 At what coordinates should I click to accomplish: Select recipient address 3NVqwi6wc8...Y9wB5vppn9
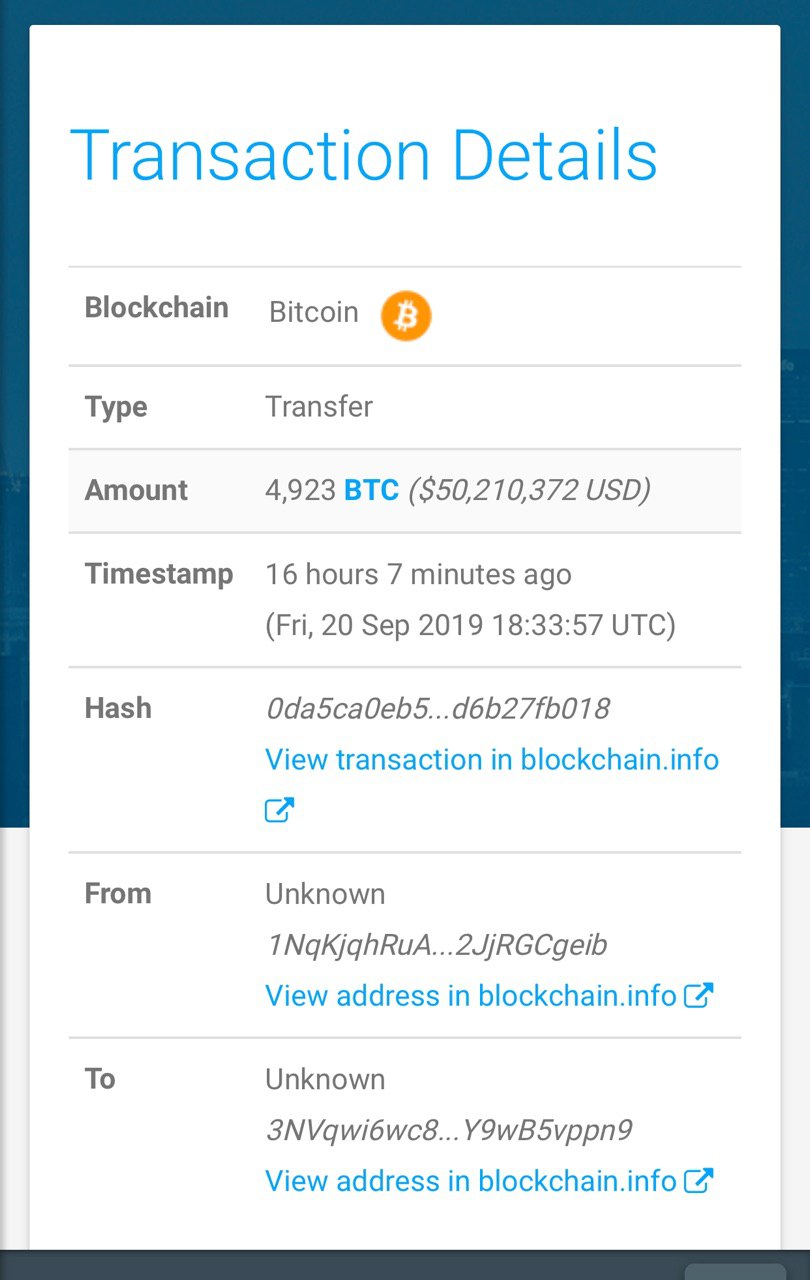coord(448,1131)
